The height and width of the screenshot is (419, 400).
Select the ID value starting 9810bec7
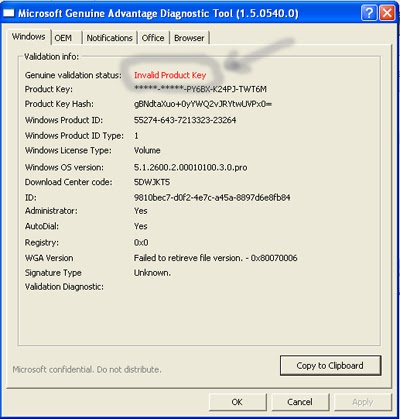[212, 198]
